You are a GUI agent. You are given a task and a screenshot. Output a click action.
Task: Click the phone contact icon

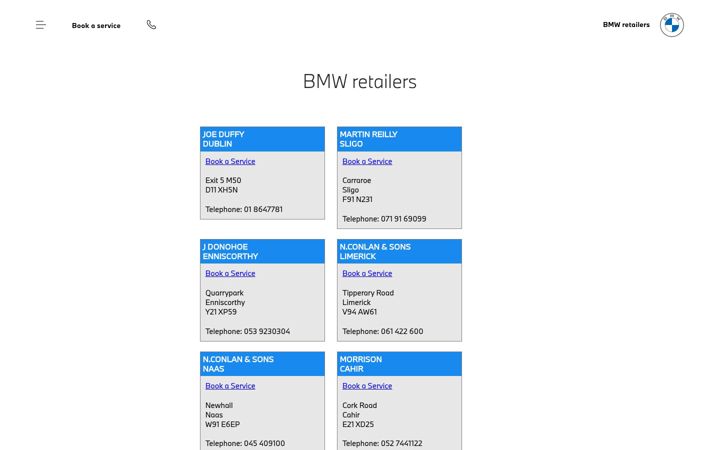click(151, 25)
